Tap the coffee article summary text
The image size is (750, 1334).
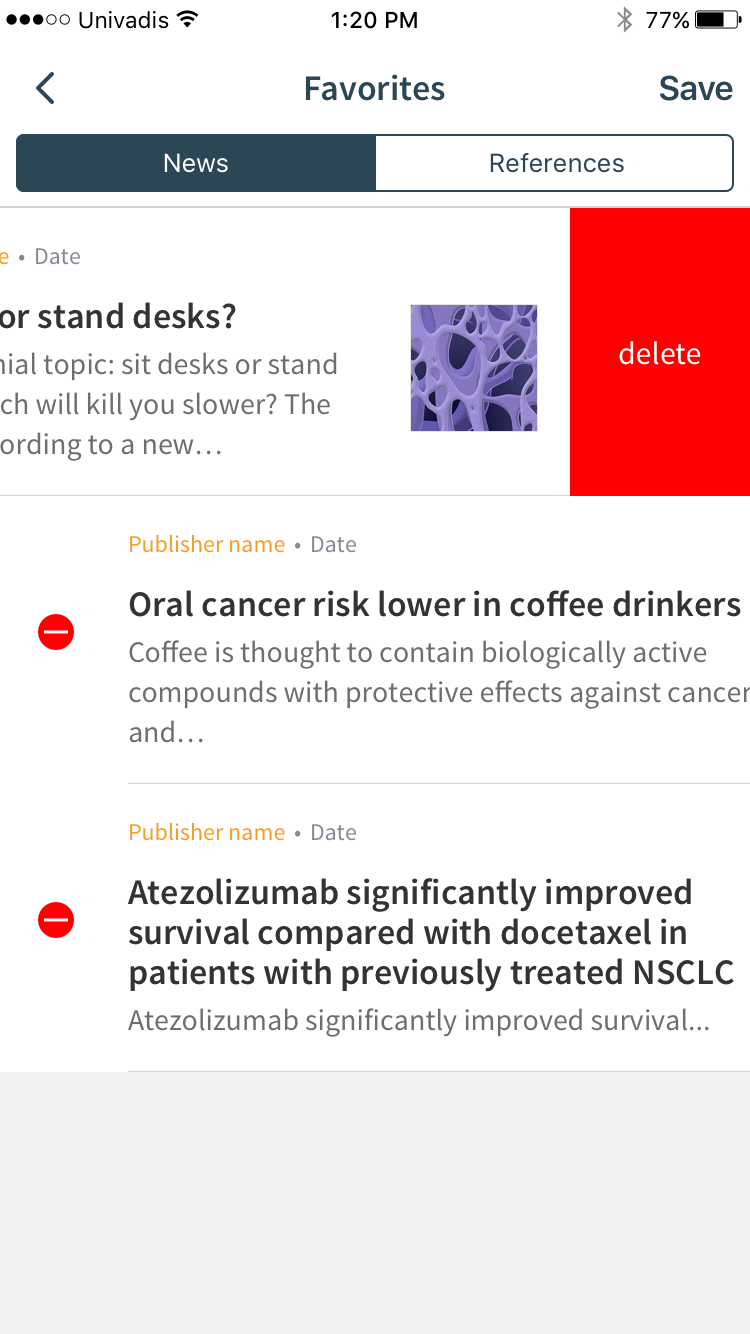point(439,692)
